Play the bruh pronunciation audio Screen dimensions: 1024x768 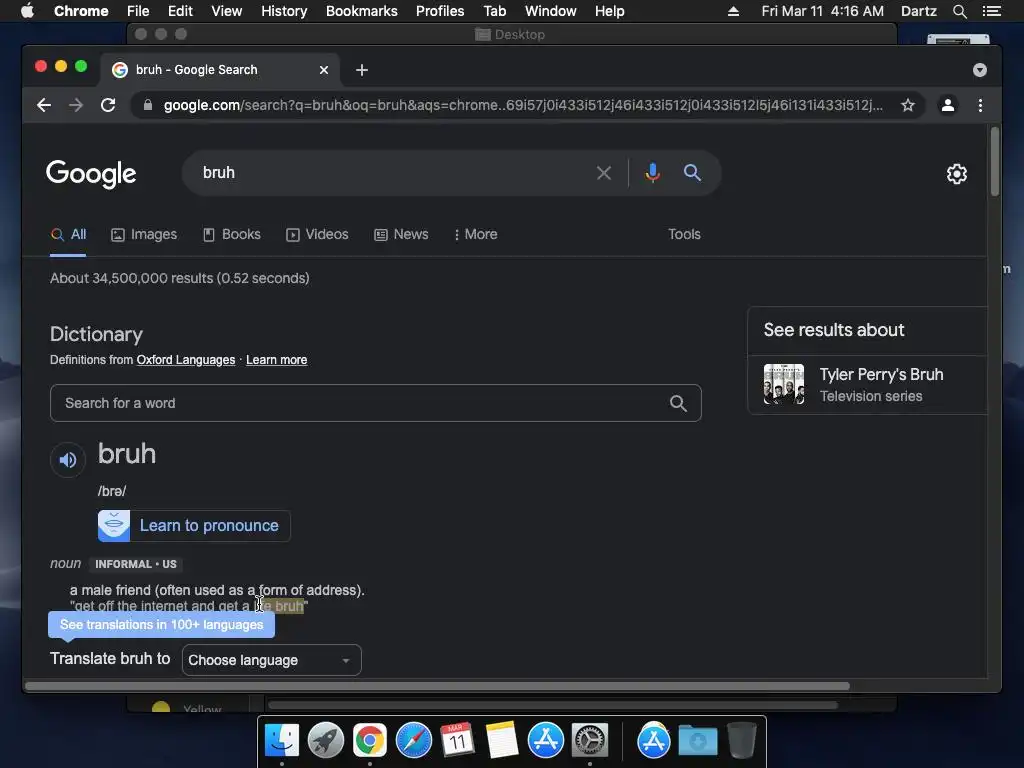(x=68, y=460)
